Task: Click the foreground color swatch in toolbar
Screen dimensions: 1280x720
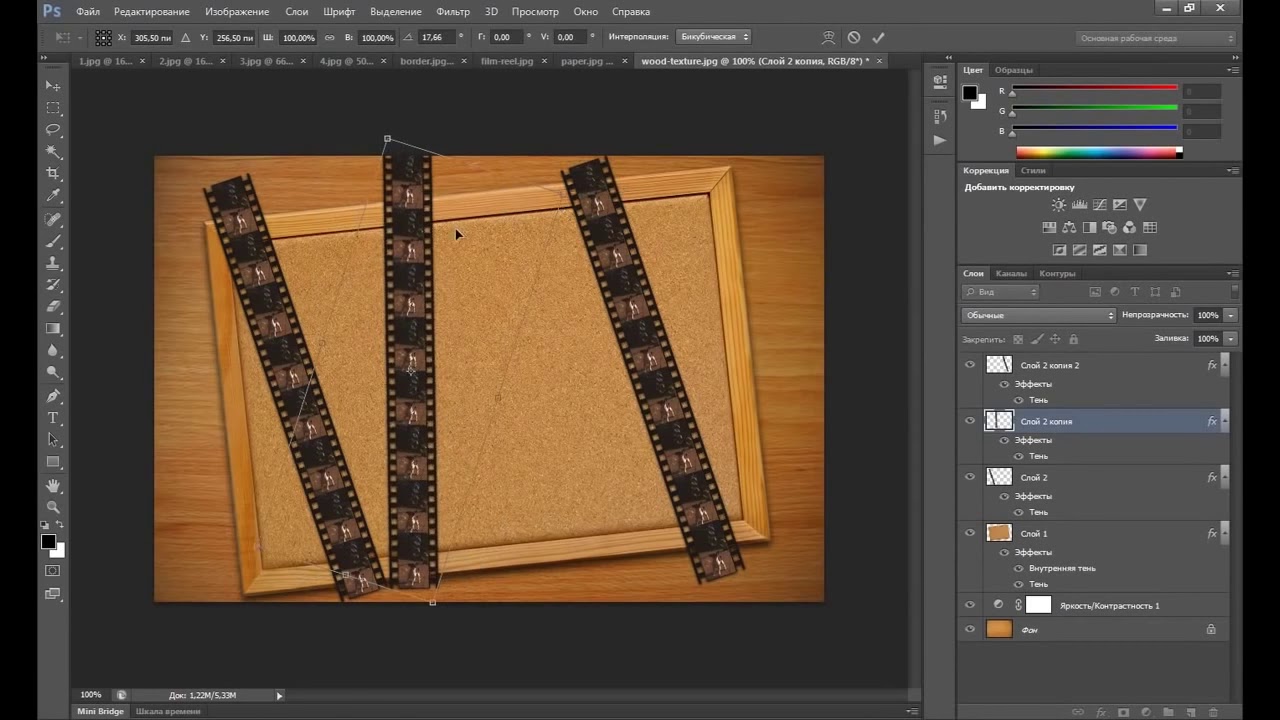Action: coord(48,541)
